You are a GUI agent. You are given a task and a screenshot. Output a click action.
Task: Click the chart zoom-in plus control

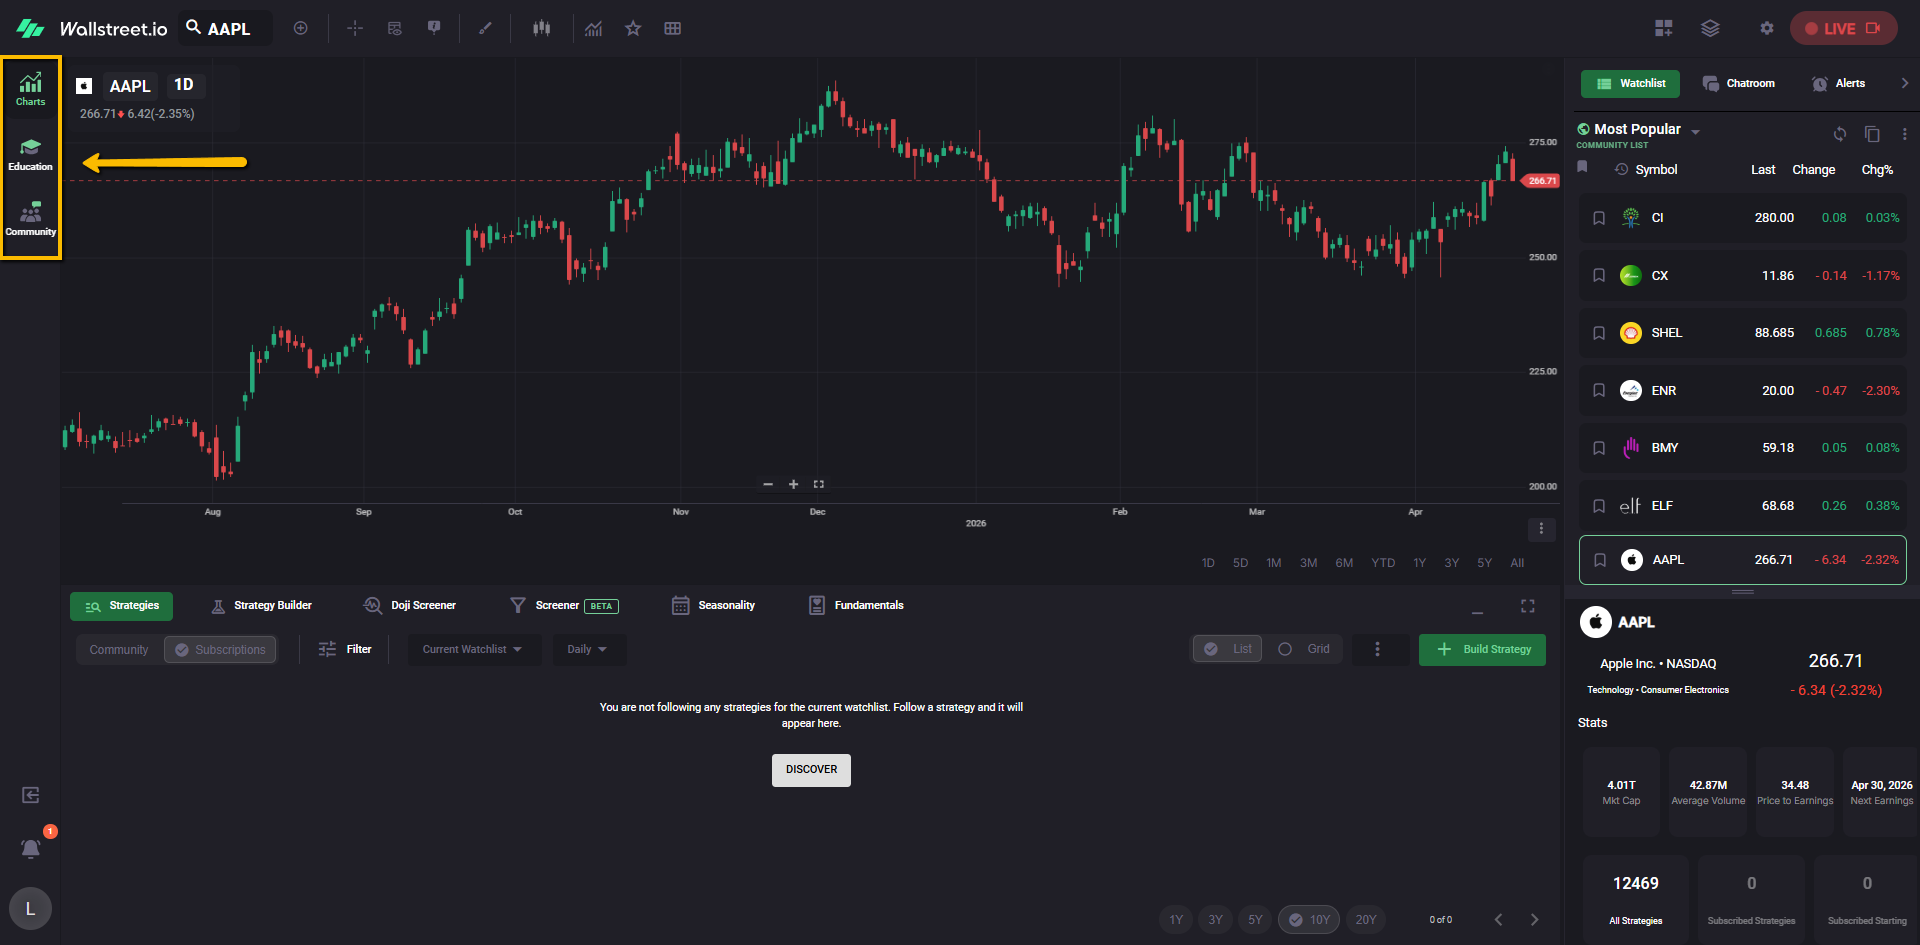coord(793,484)
